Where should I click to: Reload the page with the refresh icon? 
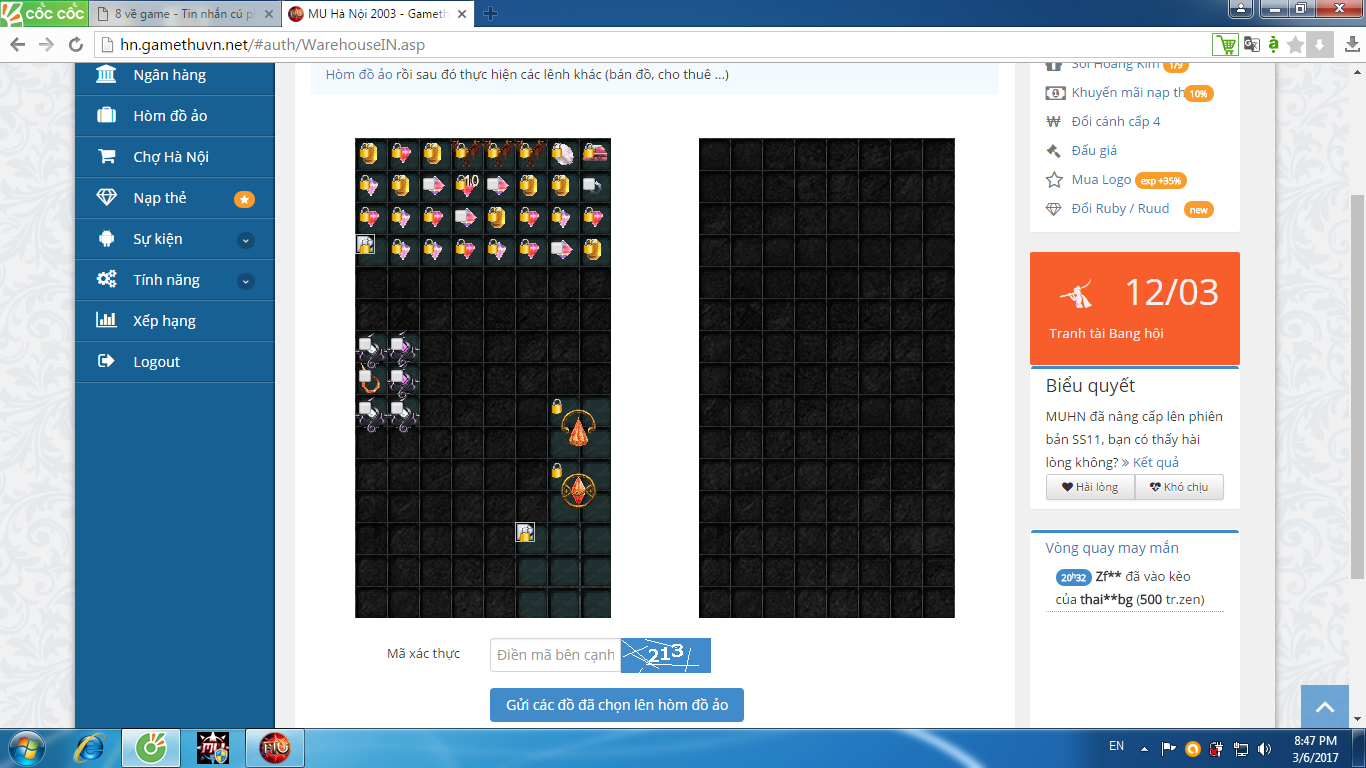coord(75,45)
